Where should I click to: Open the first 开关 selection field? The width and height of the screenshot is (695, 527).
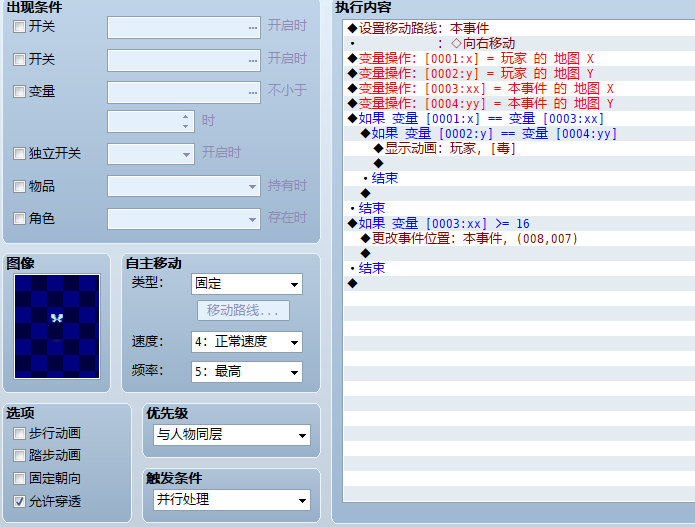tap(184, 27)
